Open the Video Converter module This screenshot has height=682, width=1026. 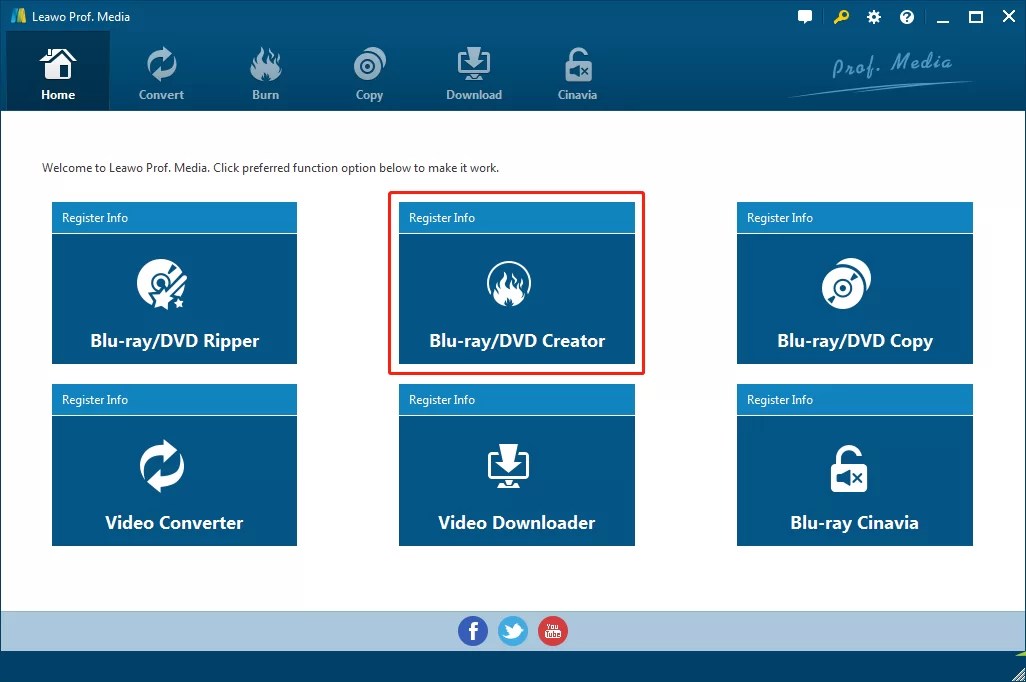pyautogui.click(x=174, y=480)
